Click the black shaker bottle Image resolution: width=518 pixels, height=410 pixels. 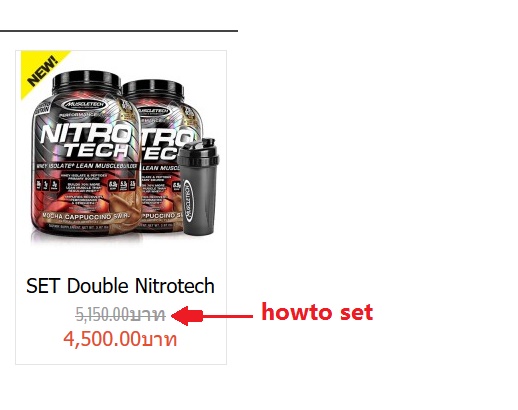[x=198, y=187]
